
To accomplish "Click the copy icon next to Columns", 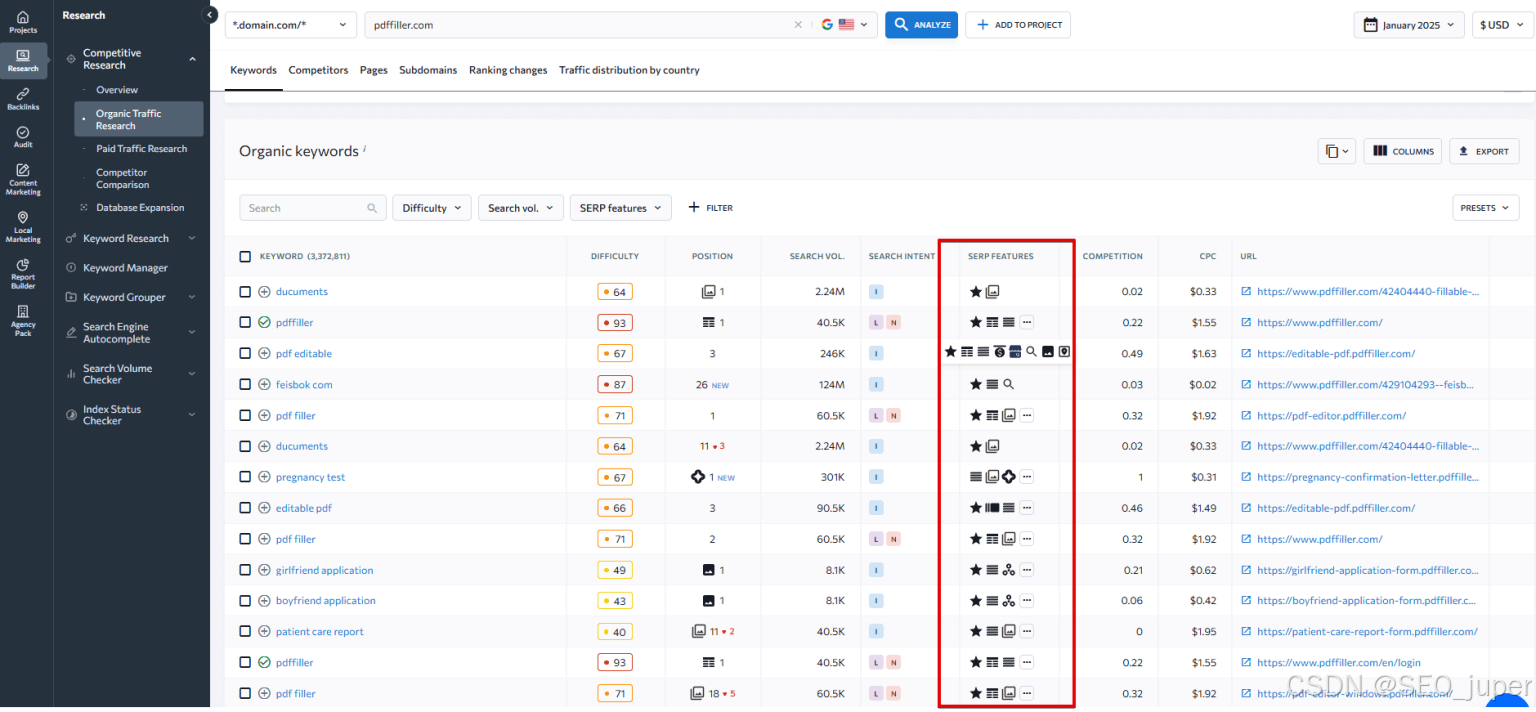I will point(1336,151).
